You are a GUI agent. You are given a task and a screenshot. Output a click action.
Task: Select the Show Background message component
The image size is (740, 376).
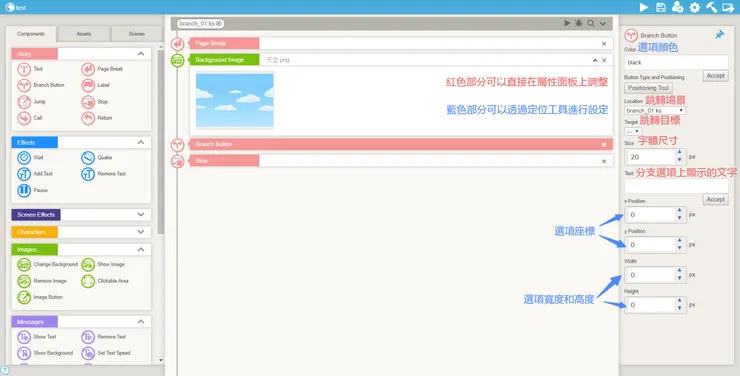tap(46, 353)
